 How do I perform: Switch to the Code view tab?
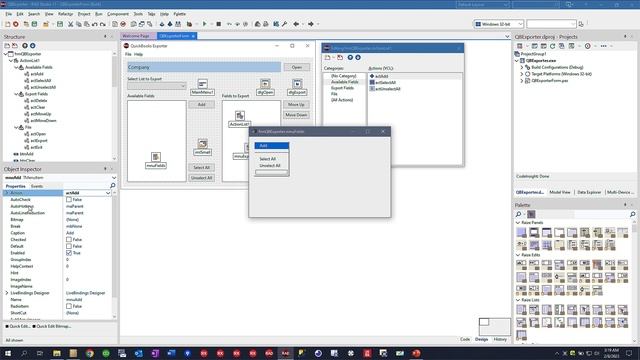pyautogui.click(x=465, y=339)
